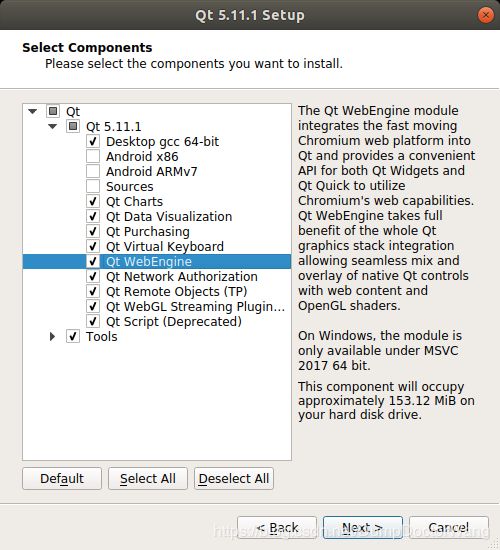This screenshot has height=550, width=500.
Task: Uncheck Qt Network Authorization checkbox
Action: [93, 276]
